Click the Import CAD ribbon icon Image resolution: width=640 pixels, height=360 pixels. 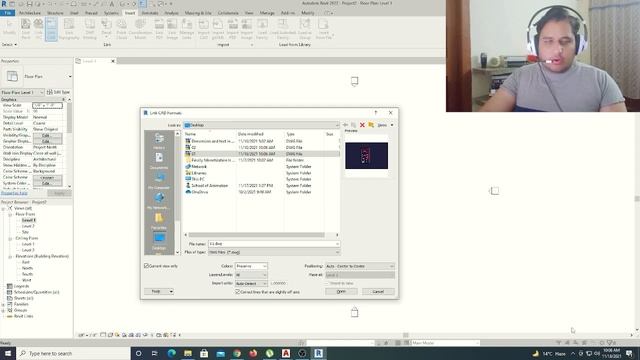pos(204,29)
